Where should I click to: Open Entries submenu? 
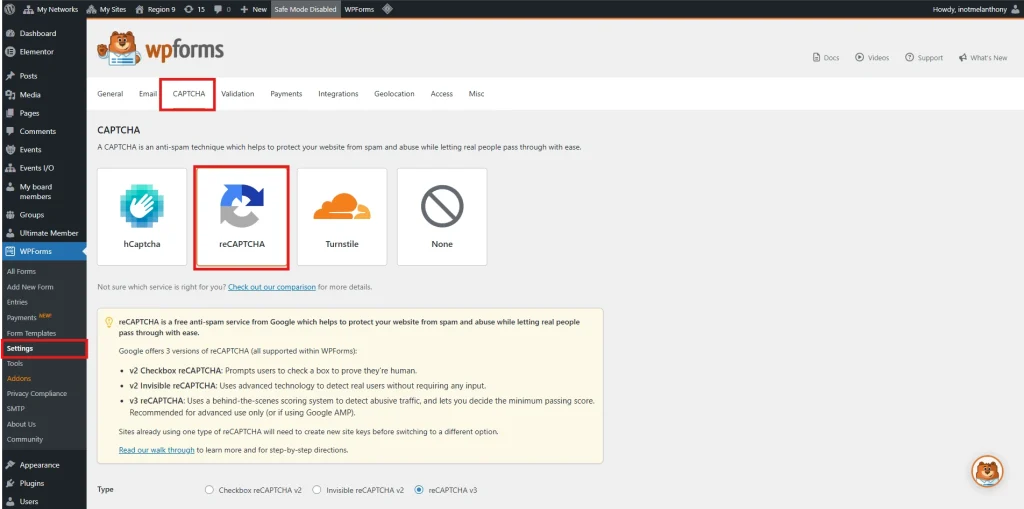coord(18,302)
